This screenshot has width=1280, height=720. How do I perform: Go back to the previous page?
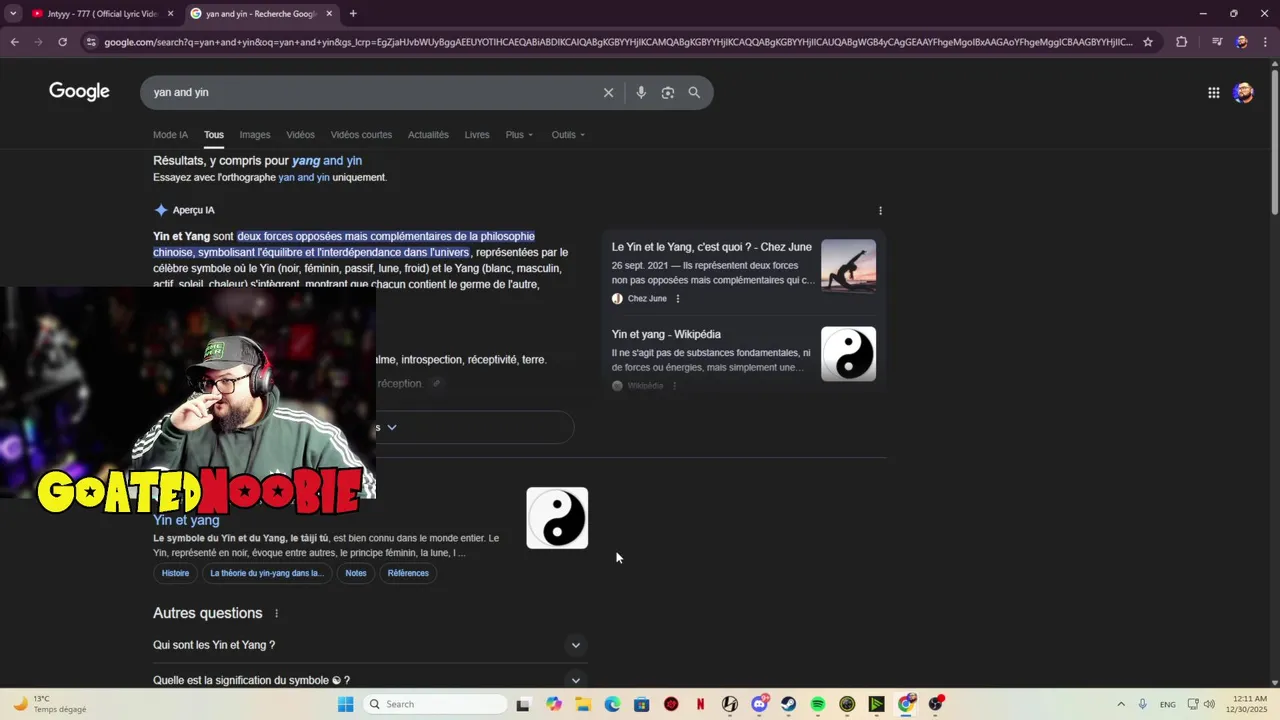14,42
